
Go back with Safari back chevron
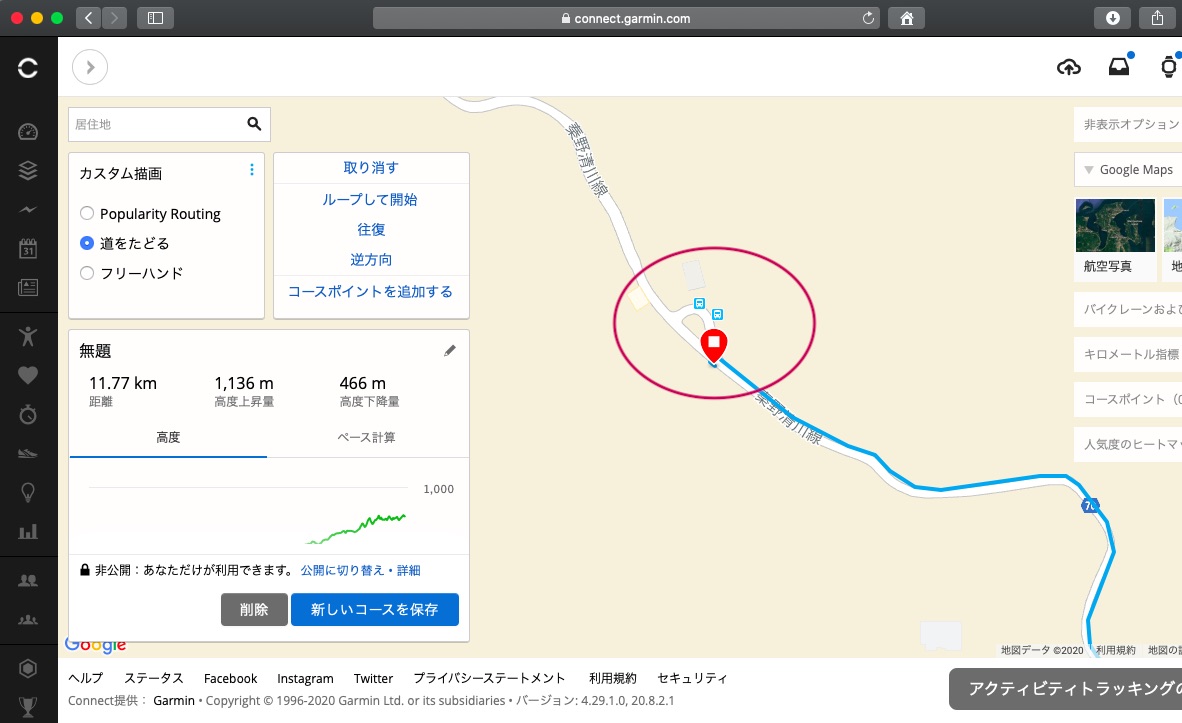(x=88, y=18)
